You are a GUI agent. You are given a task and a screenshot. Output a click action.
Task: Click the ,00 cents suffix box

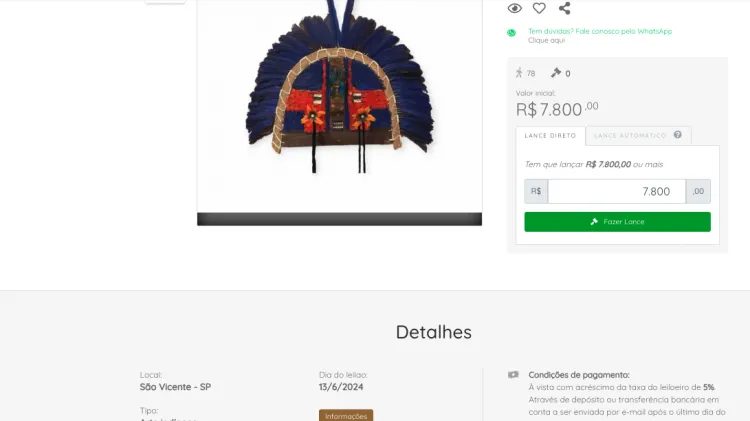coord(698,191)
